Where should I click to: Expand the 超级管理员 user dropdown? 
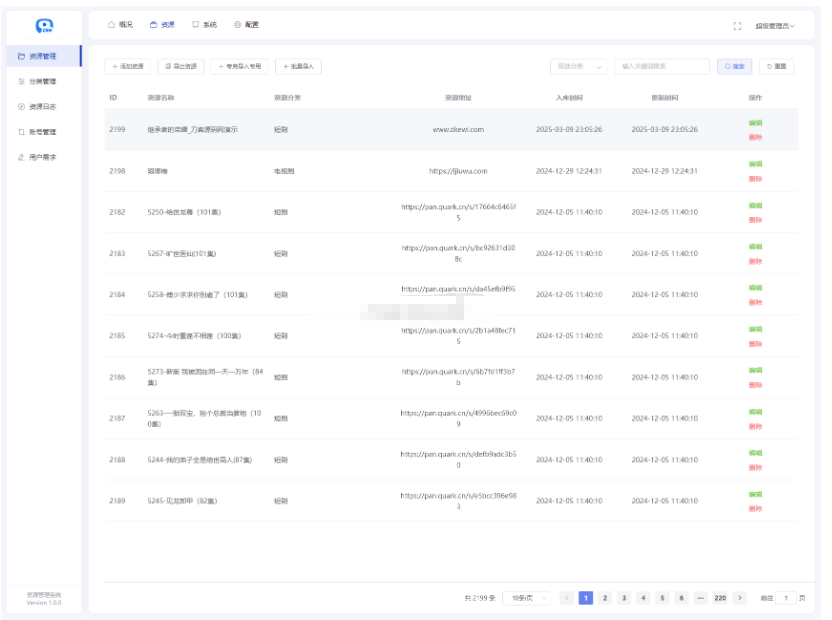776,25
